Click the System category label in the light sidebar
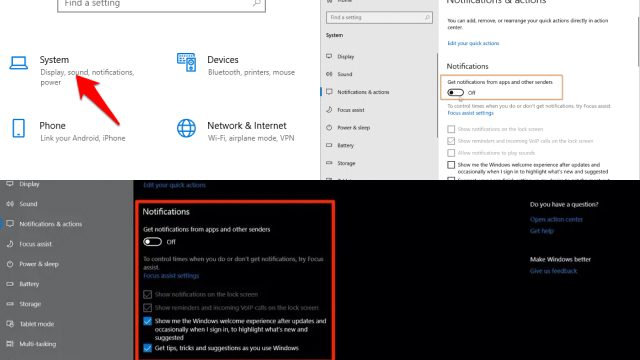The height and width of the screenshot is (360, 640). [x=334, y=36]
